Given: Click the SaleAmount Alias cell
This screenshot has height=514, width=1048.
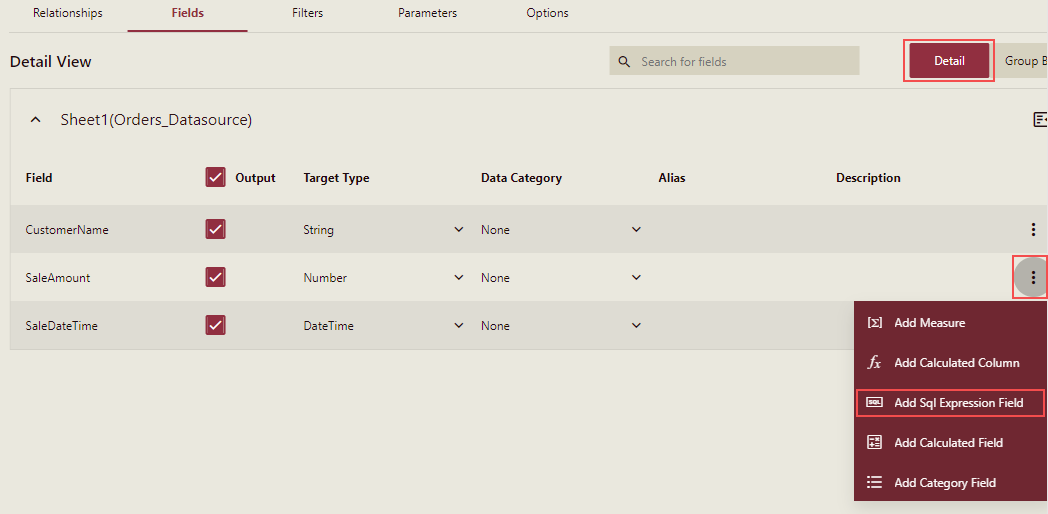Looking at the screenshot, I should point(741,277).
